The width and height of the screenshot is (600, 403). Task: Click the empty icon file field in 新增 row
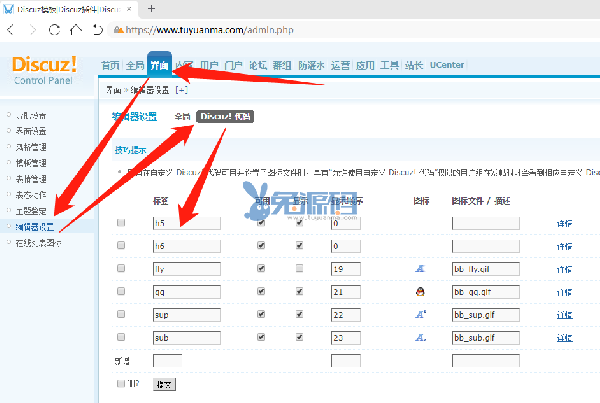(x=486, y=361)
